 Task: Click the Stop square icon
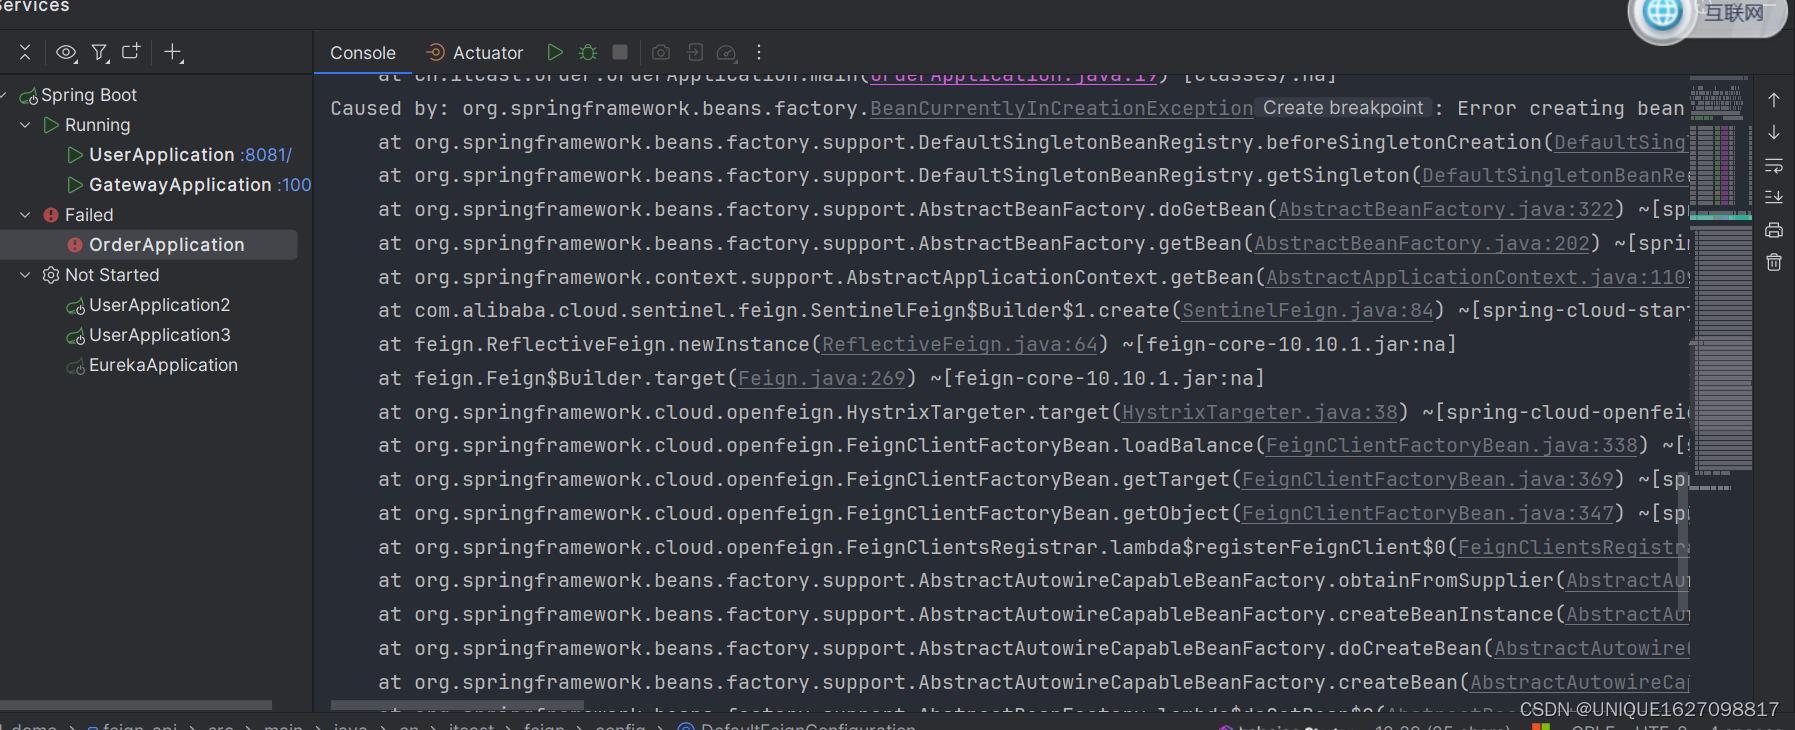[x=620, y=52]
